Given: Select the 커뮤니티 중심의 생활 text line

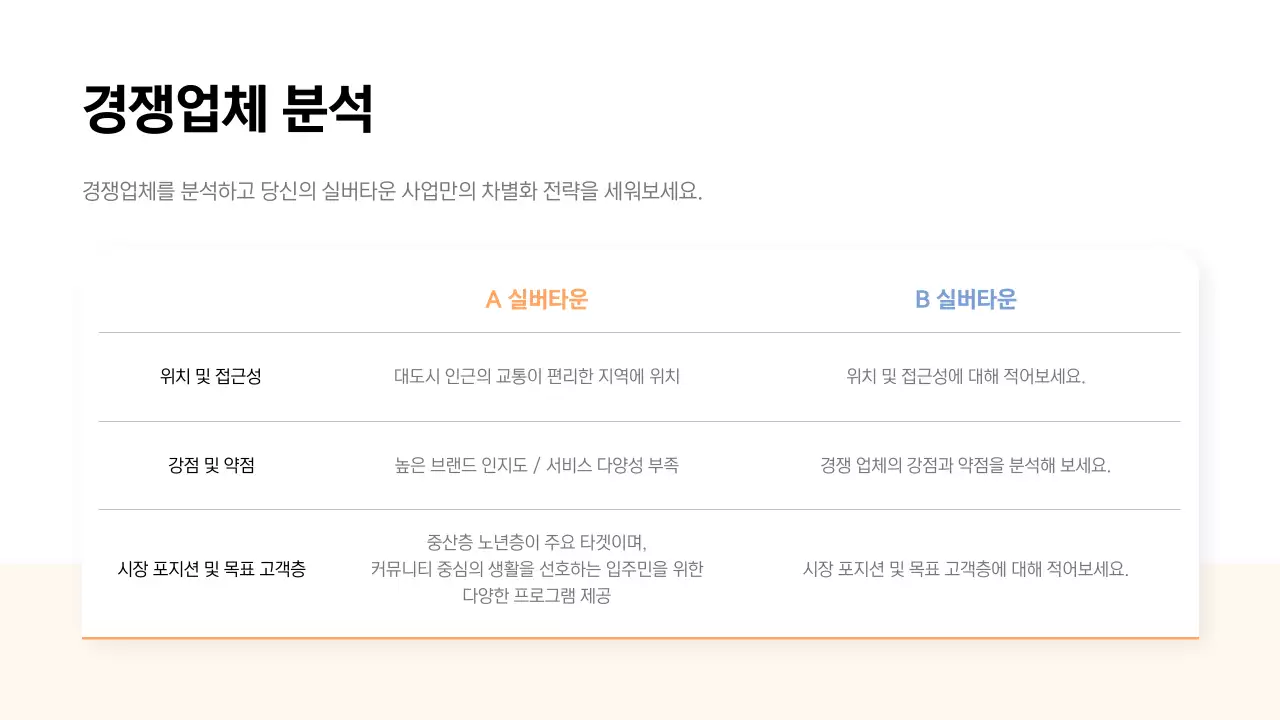Looking at the screenshot, I should [537, 569].
